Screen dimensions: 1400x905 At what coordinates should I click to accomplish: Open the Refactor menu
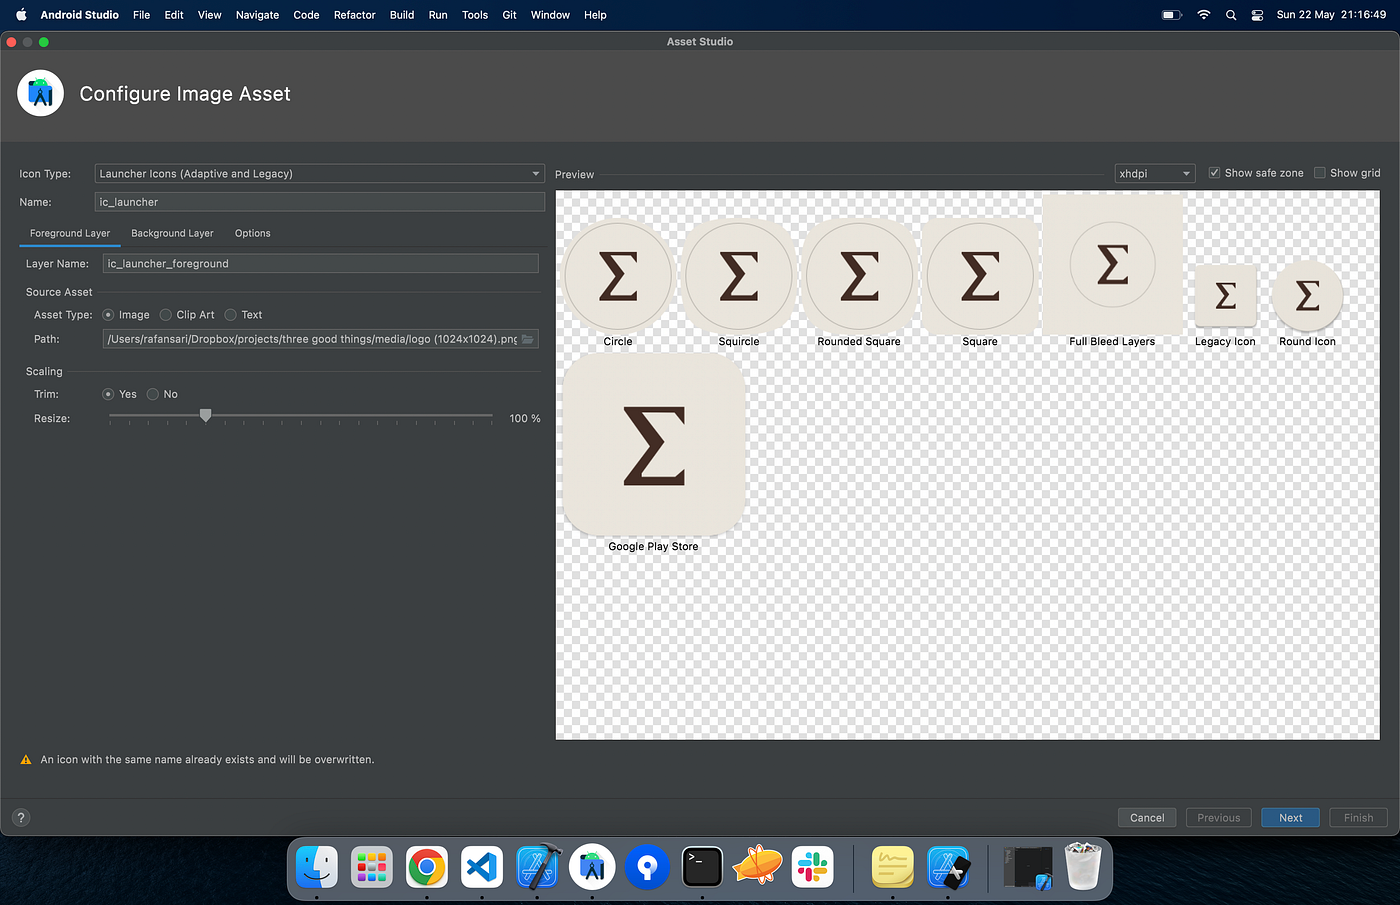[x=354, y=15]
